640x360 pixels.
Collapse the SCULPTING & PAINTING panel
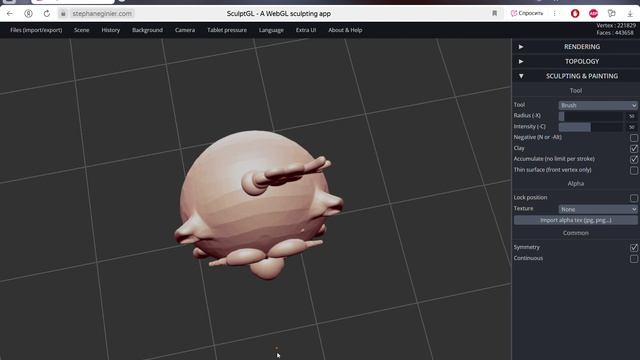click(x=576, y=76)
